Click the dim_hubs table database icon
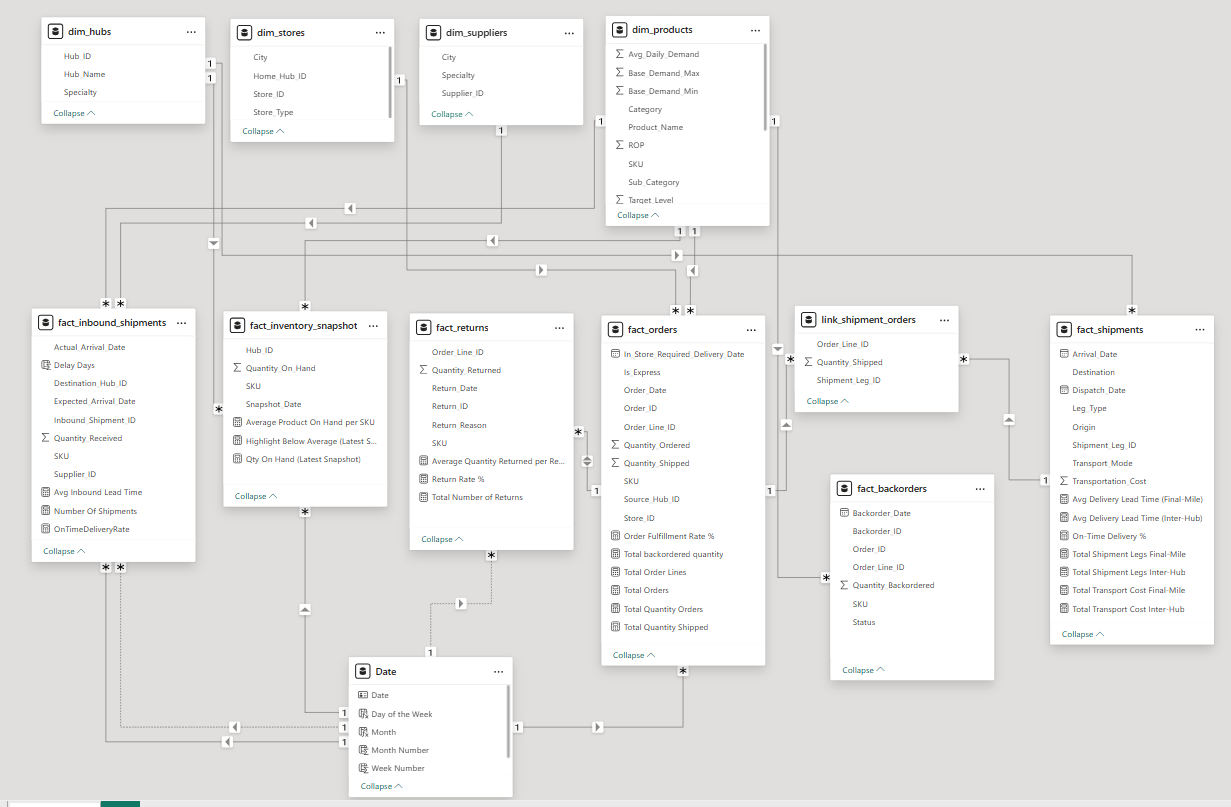 point(55,32)
